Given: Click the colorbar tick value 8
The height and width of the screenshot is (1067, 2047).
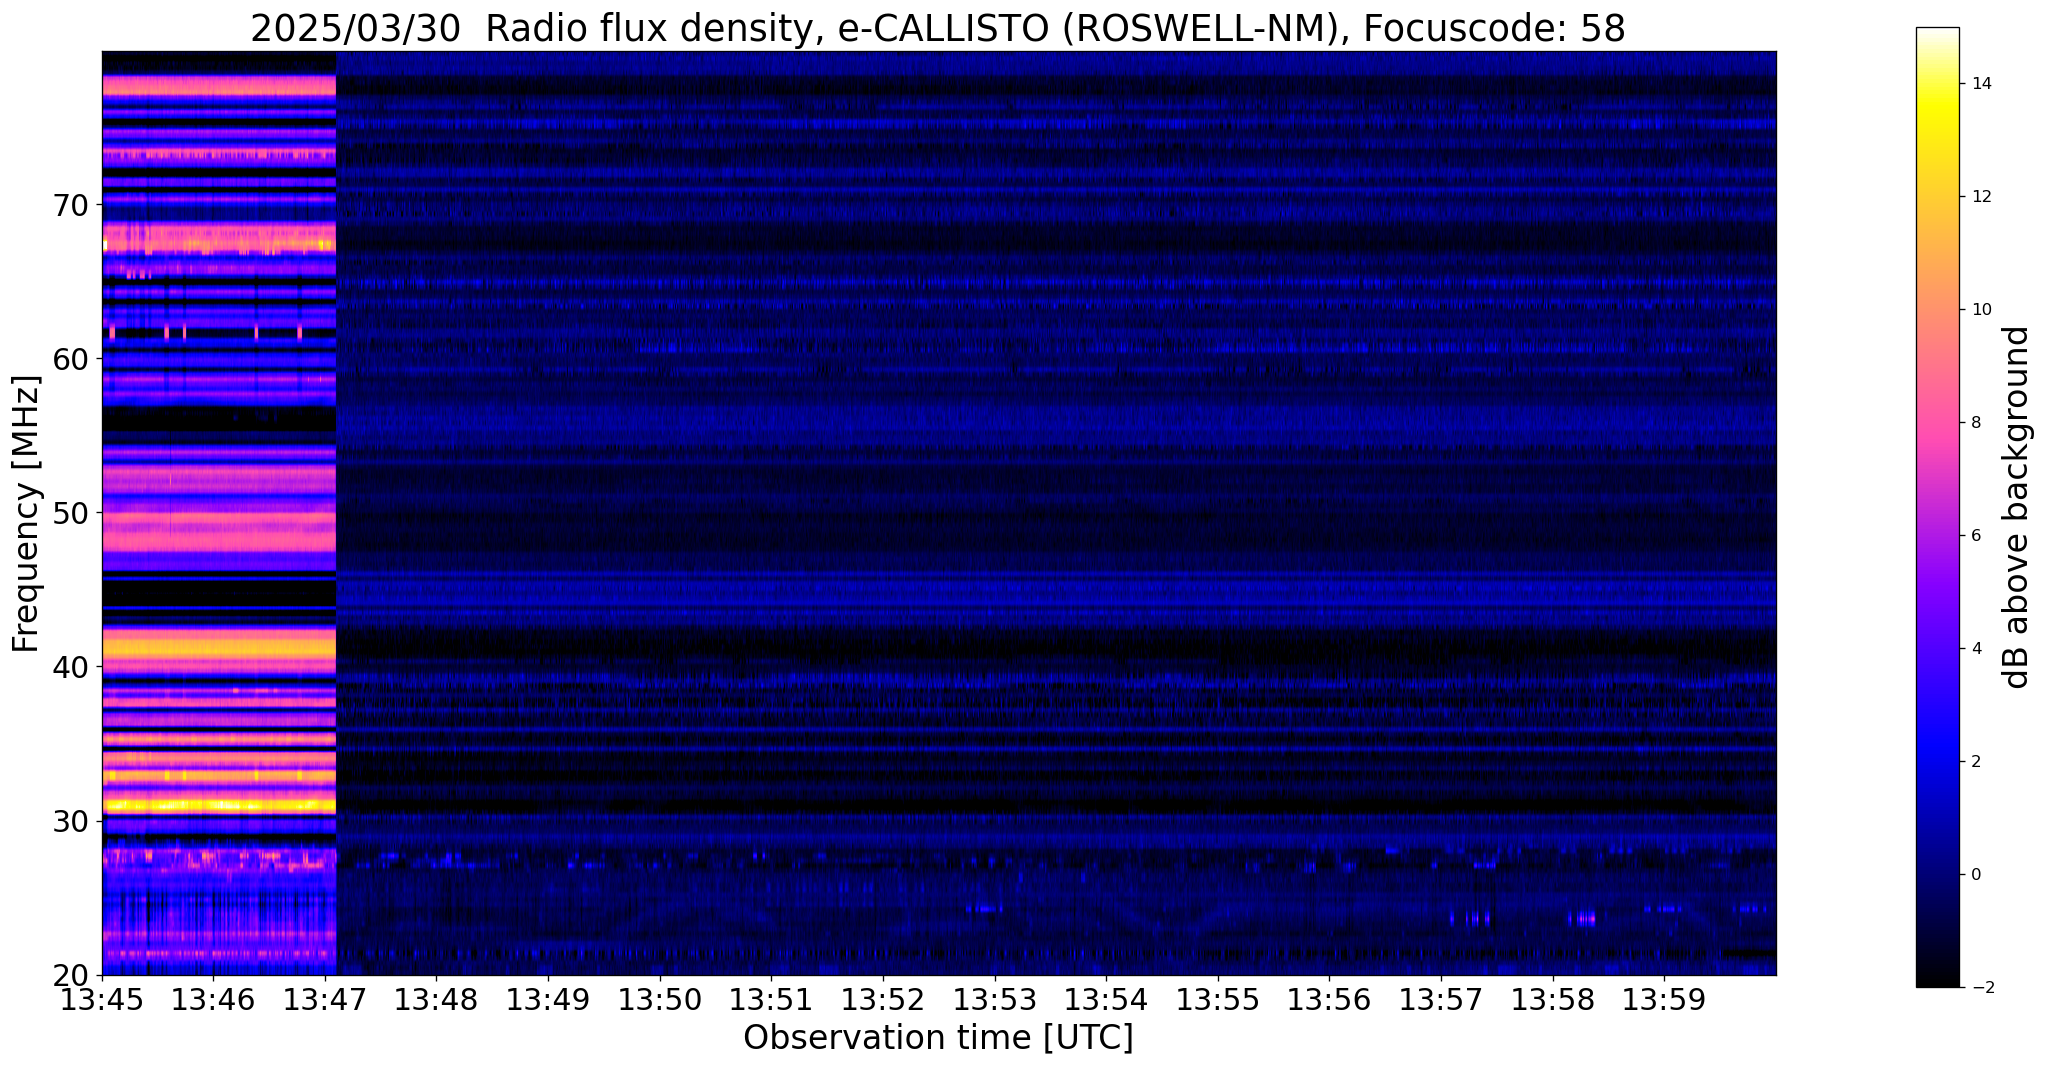Looking at the screenshot, I should point(1975,423).
